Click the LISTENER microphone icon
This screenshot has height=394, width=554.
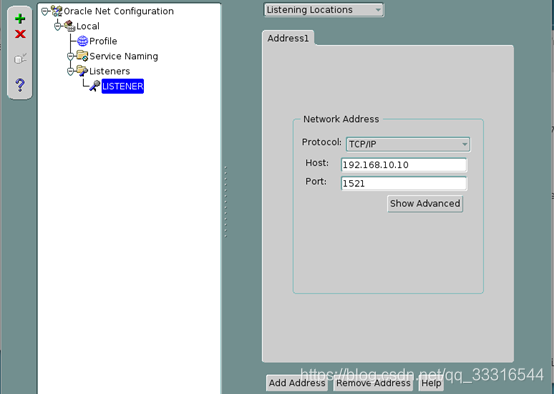pos(95,86)
